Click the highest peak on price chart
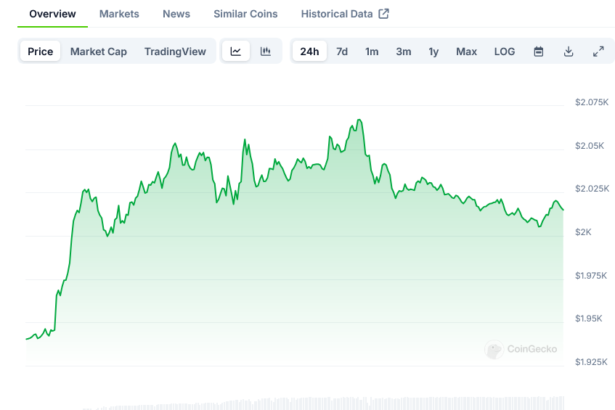 click(x=358, y=121)
